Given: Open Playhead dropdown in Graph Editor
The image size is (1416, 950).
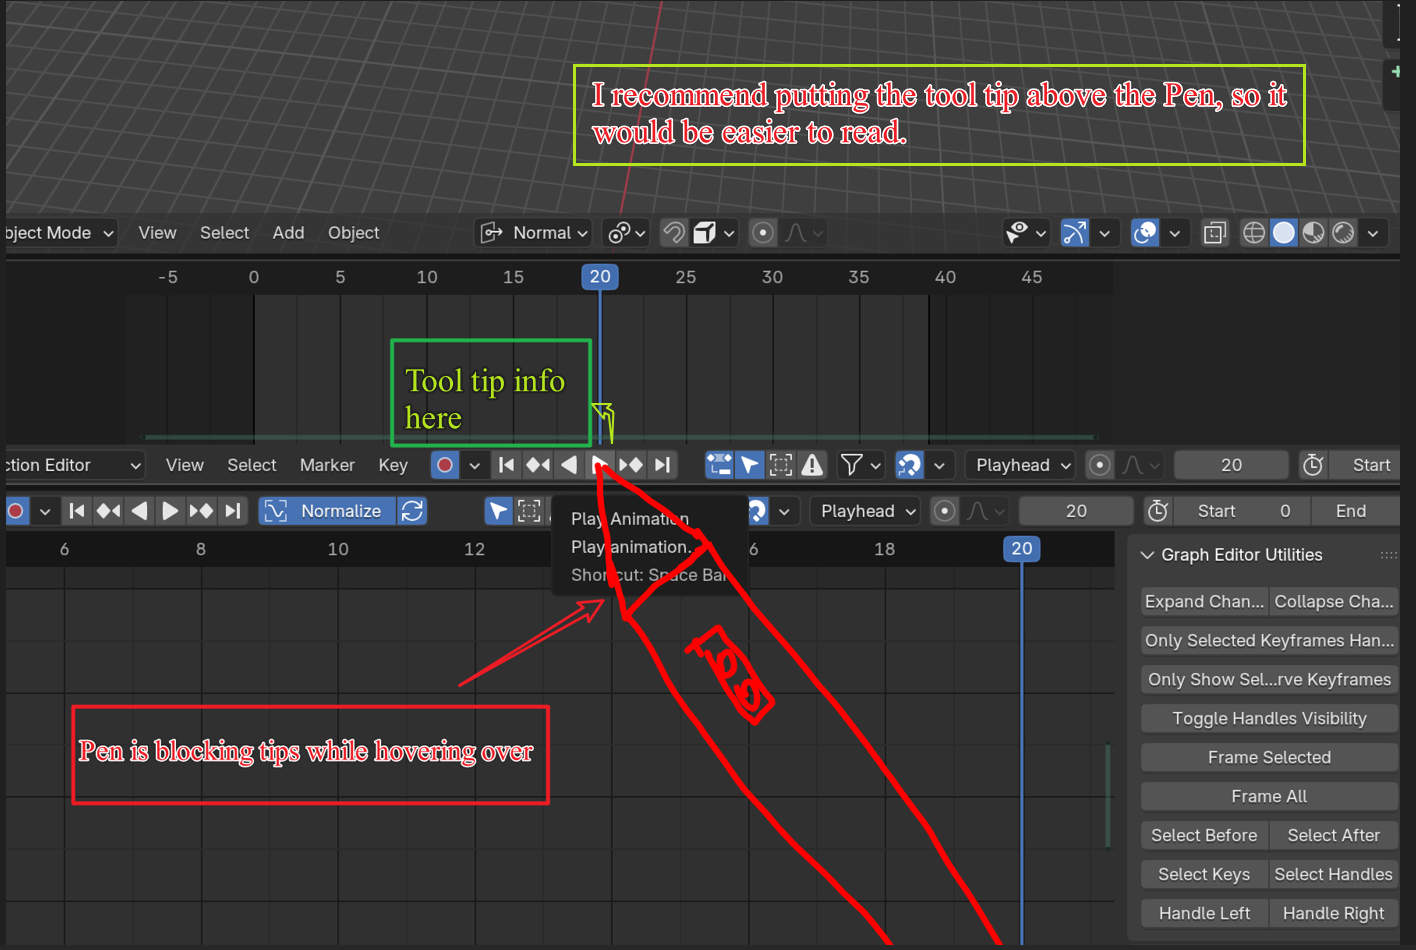Looking at the screenshot, I should click(x=867, y=511).
